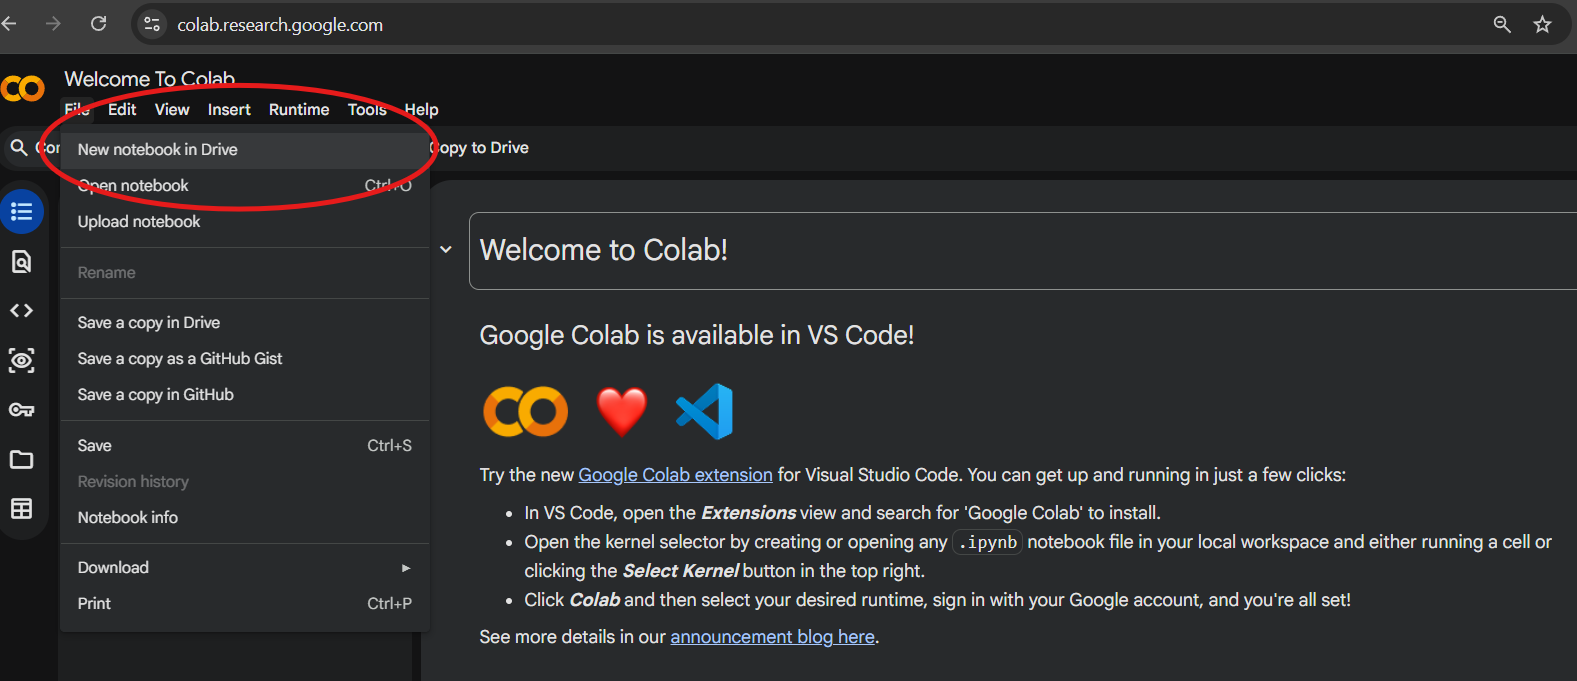
Task: Open Notebook info
Action: pyautogui.click(x=245, y=518)
